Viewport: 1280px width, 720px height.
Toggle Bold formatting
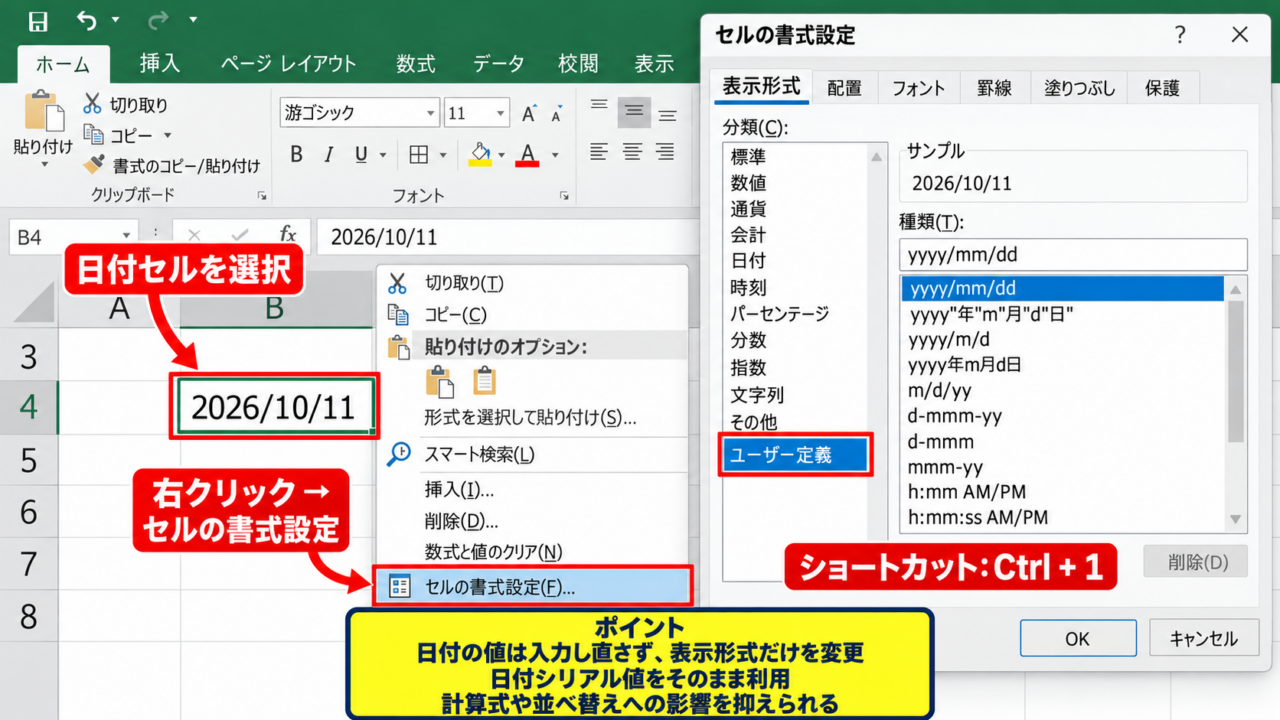tap(296, 154)
